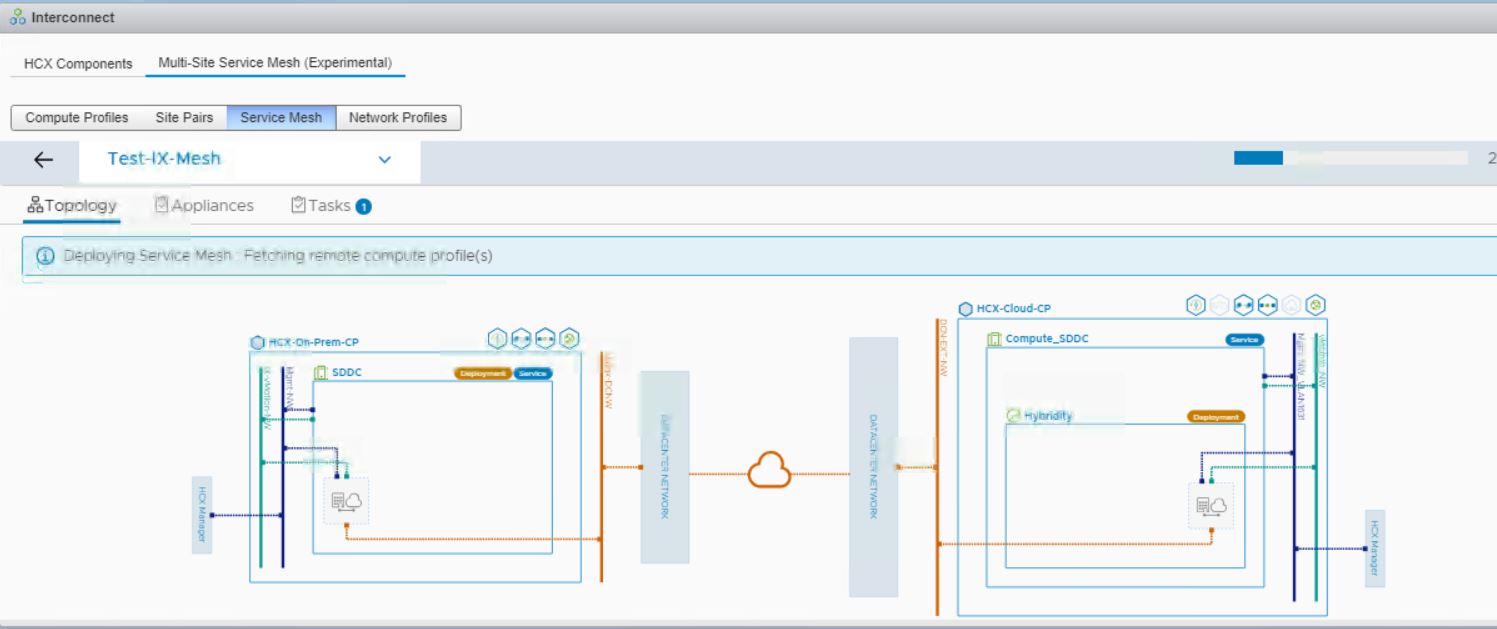Click the first service hexagon above HCX-Cloud-CP

point(1195,306)
